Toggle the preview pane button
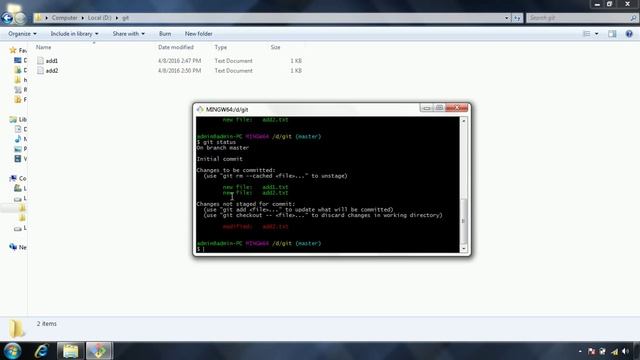 point(612,34)
